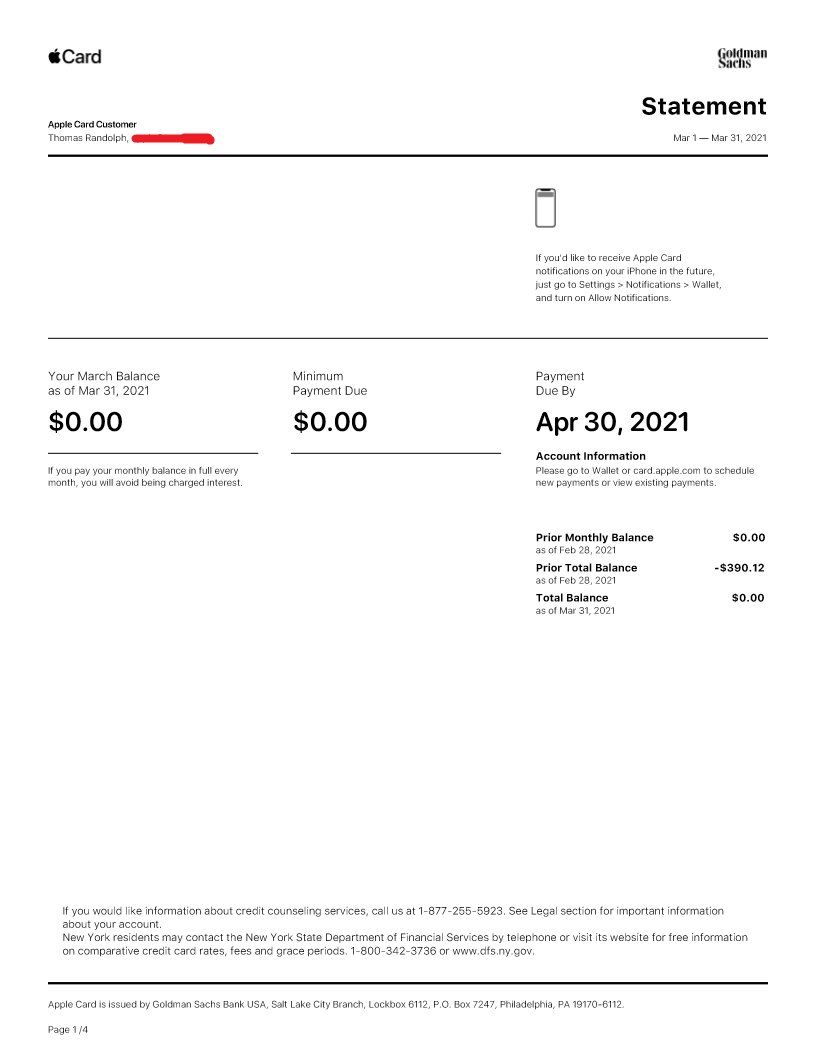816x1056 pixels.
Task: Click the Total Balance label
Action: (572, 597)
